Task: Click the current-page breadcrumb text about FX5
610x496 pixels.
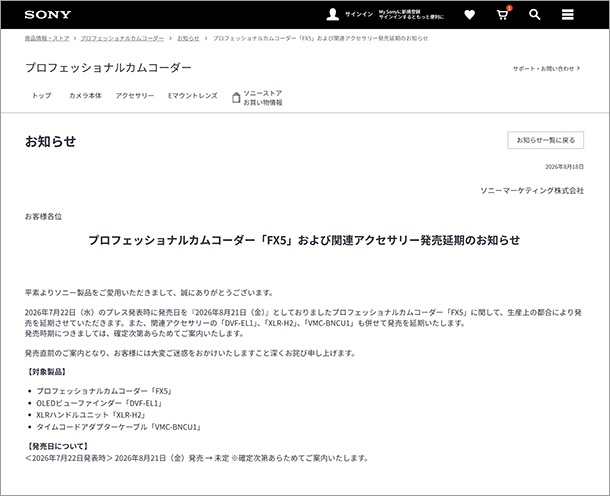Action: tap(321, 38)
